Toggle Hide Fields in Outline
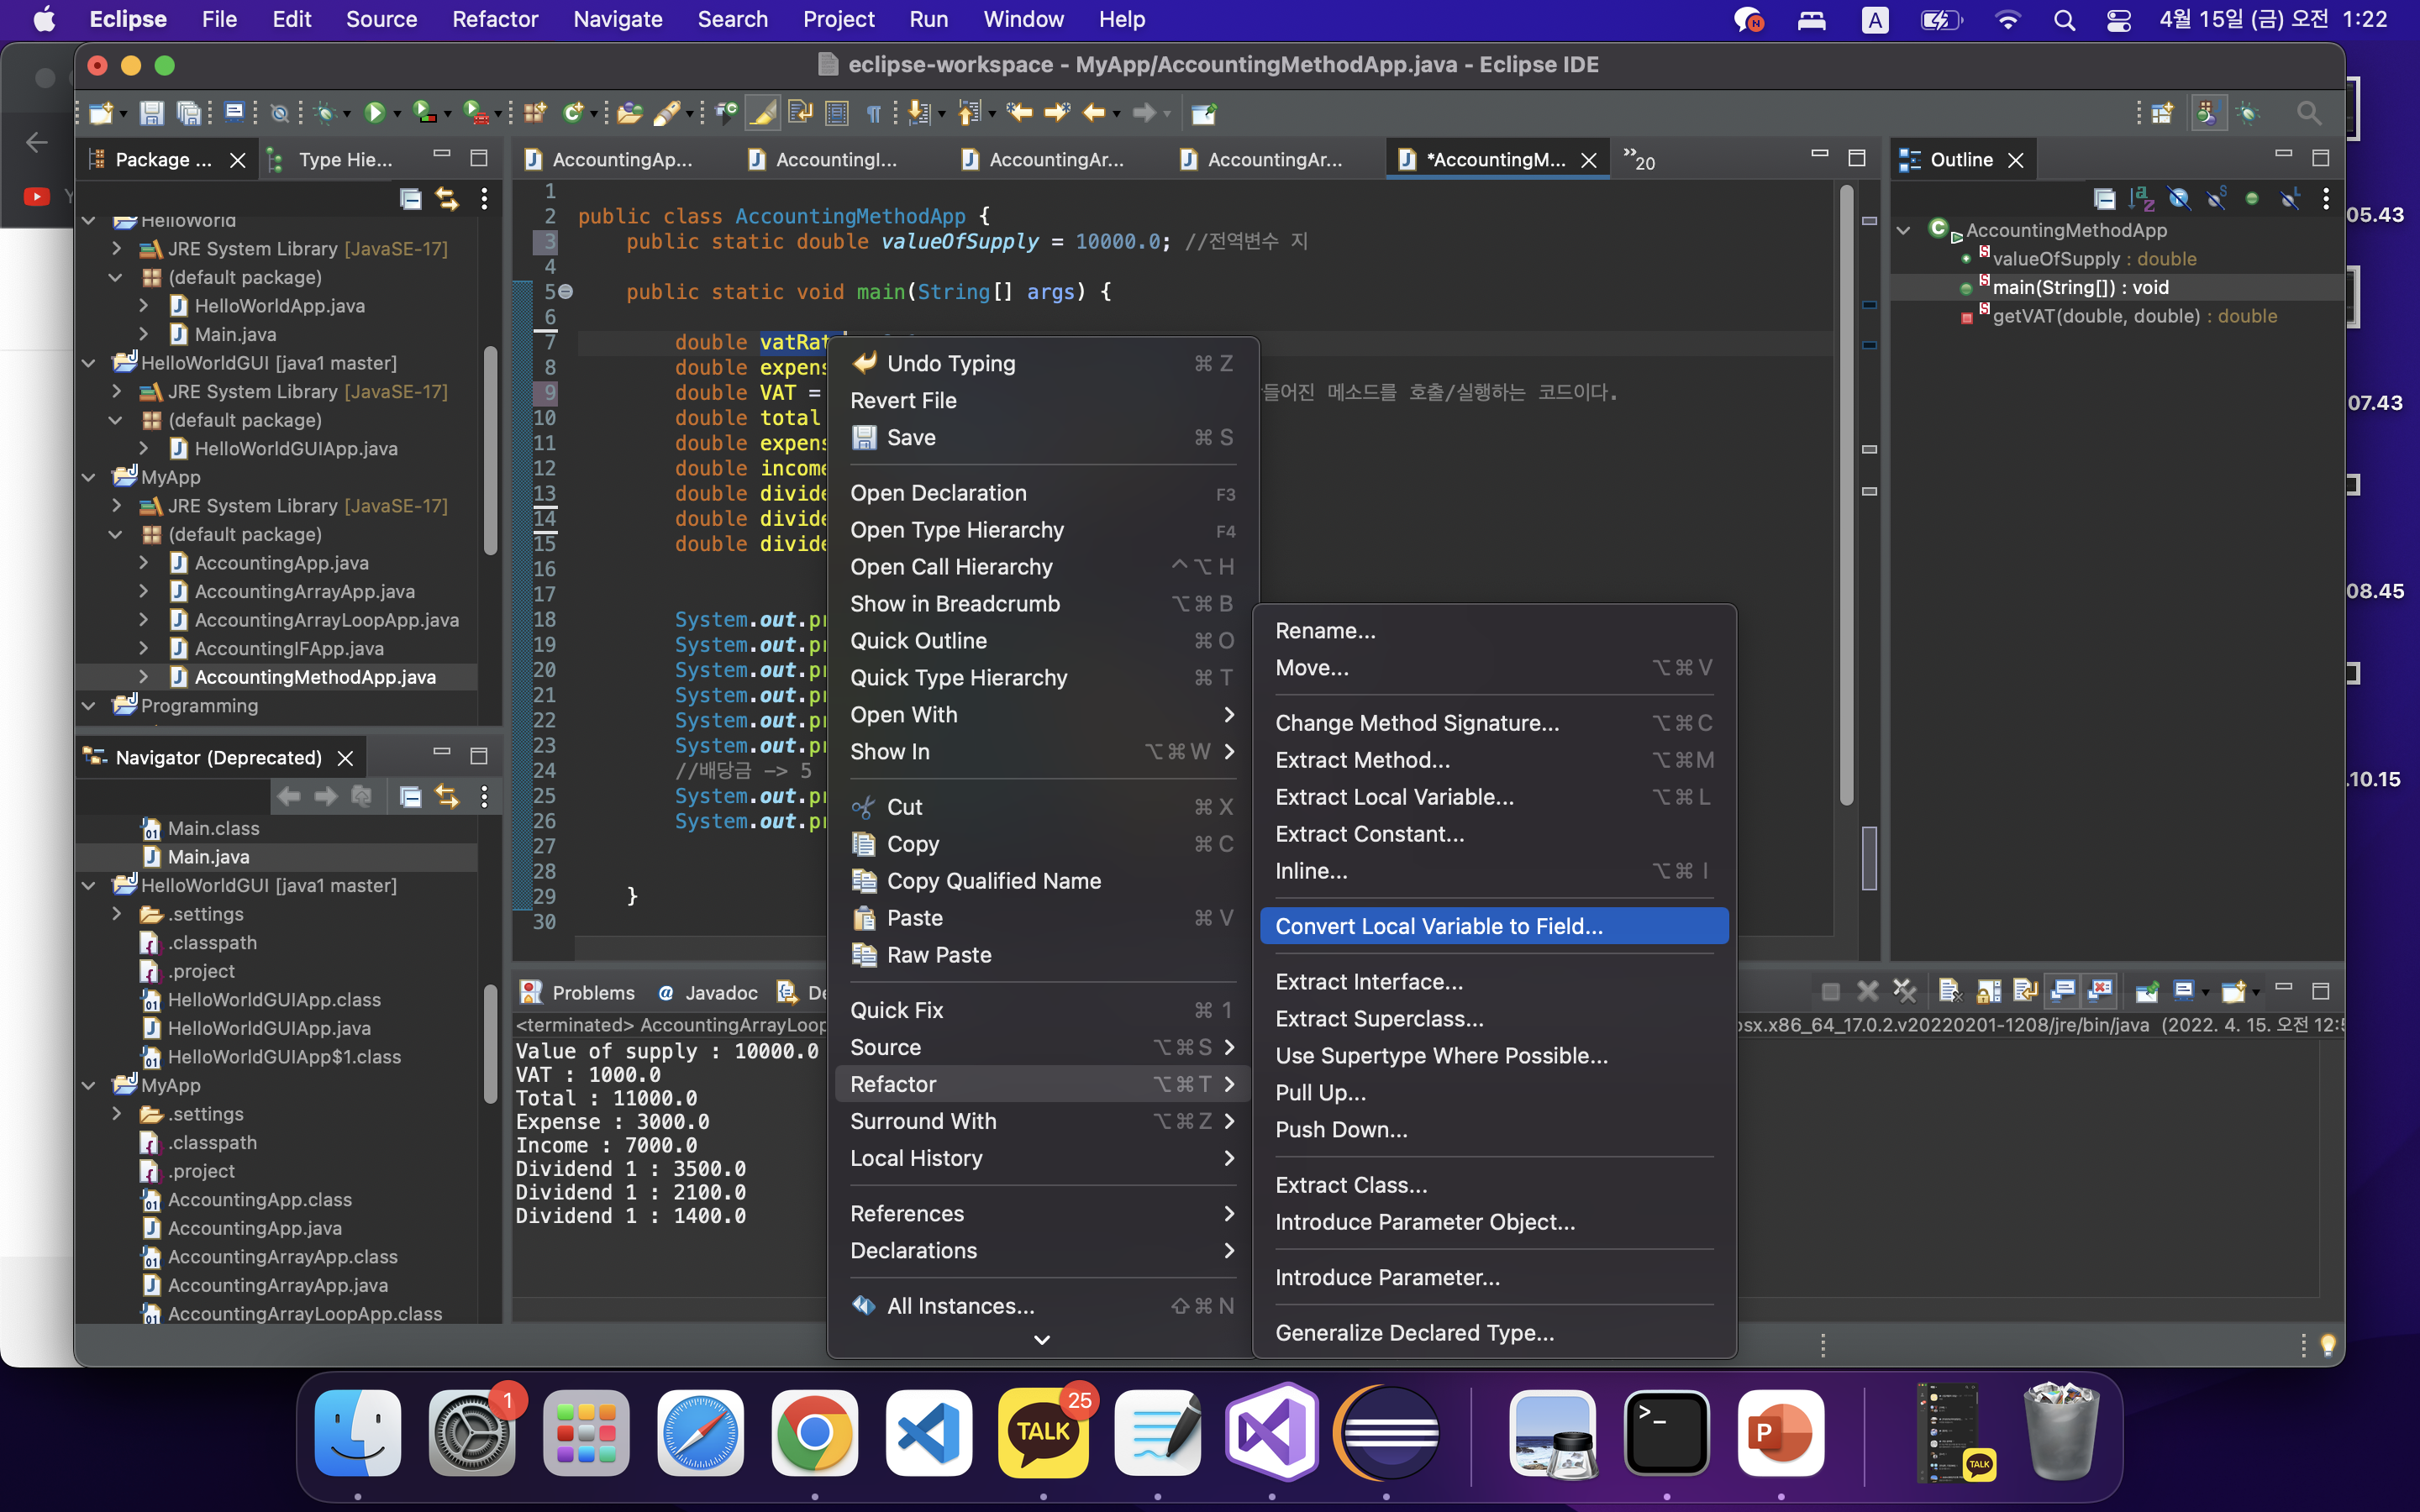The image size is (2420, 1512). [x=2179, y=199]
